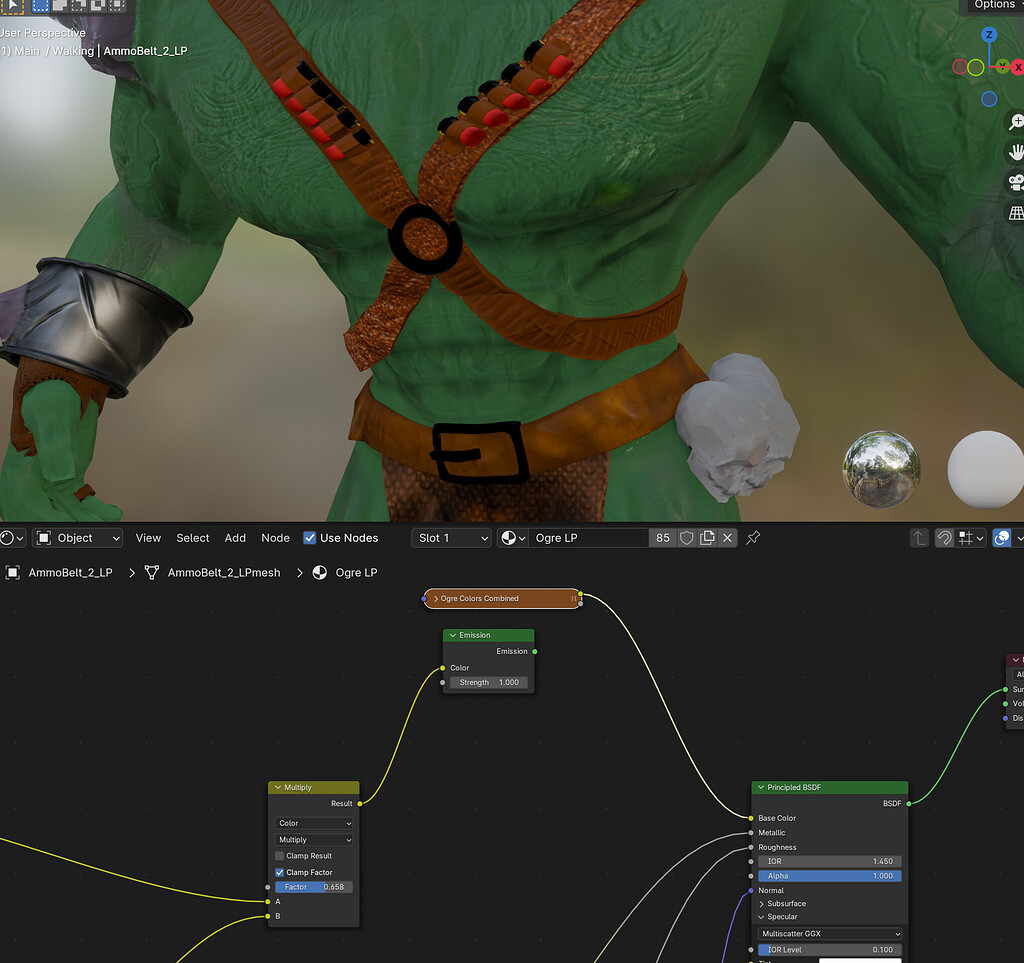Click the pin icon in the shader editor header
The height and width of the screenshot is (963, 1024).
pyautogui.click(x=752, y=537)
